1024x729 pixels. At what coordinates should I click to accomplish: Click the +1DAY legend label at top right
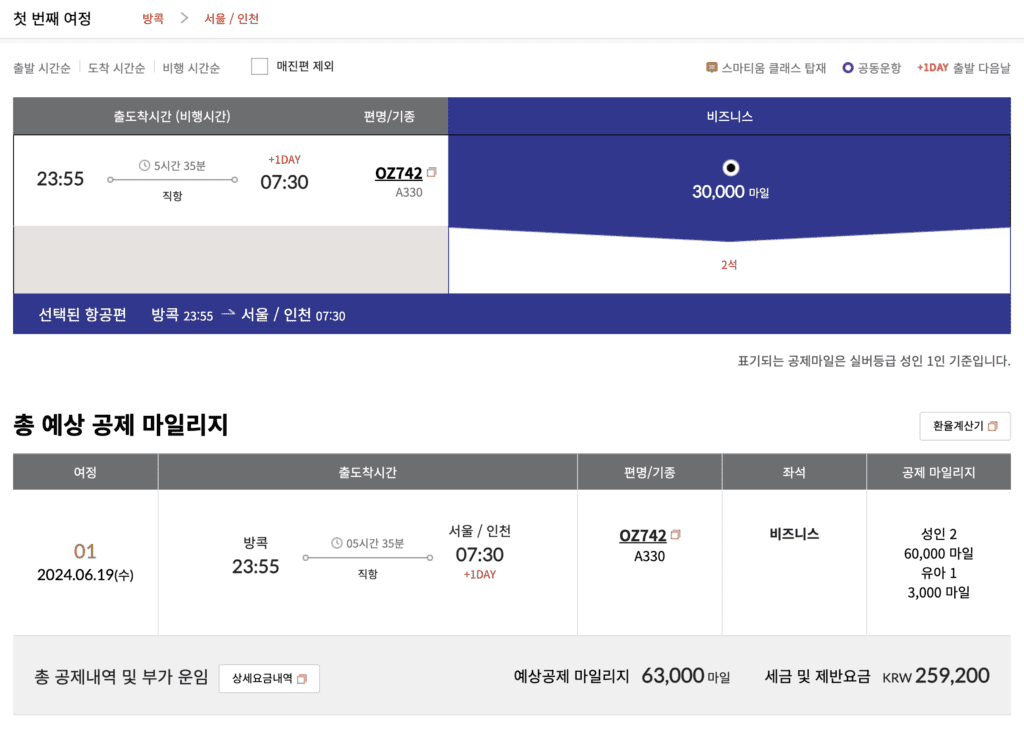(x=933, y=67)
